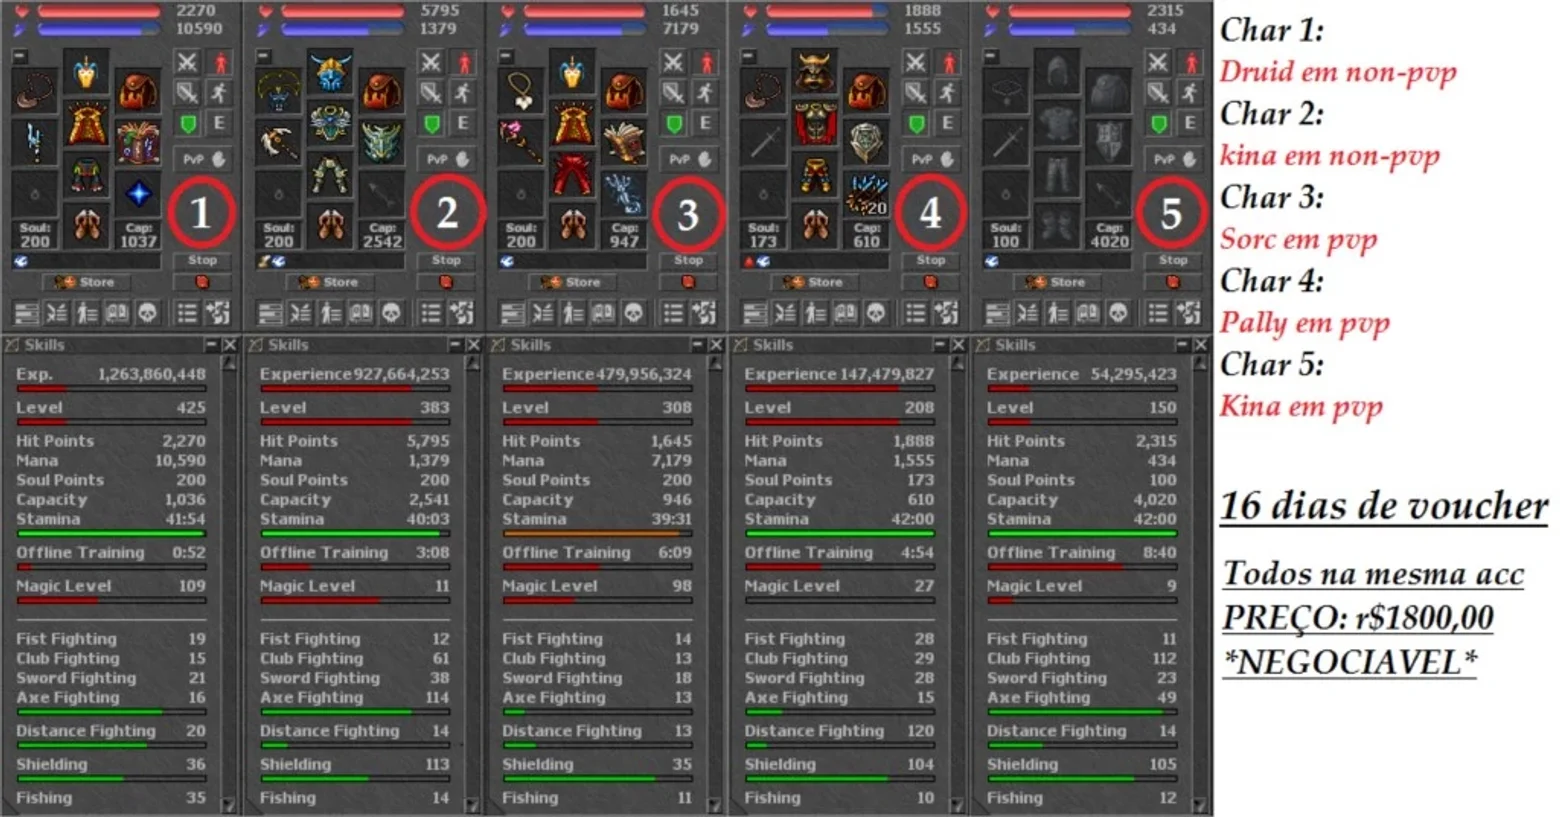Click the arrow stack of 20 in Cap 610 inventory
Screen dimensions: 1560x817
click(866, 193)
